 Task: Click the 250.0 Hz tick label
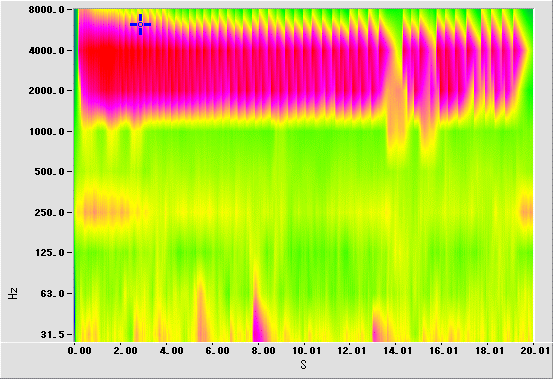tap(49, 213)
